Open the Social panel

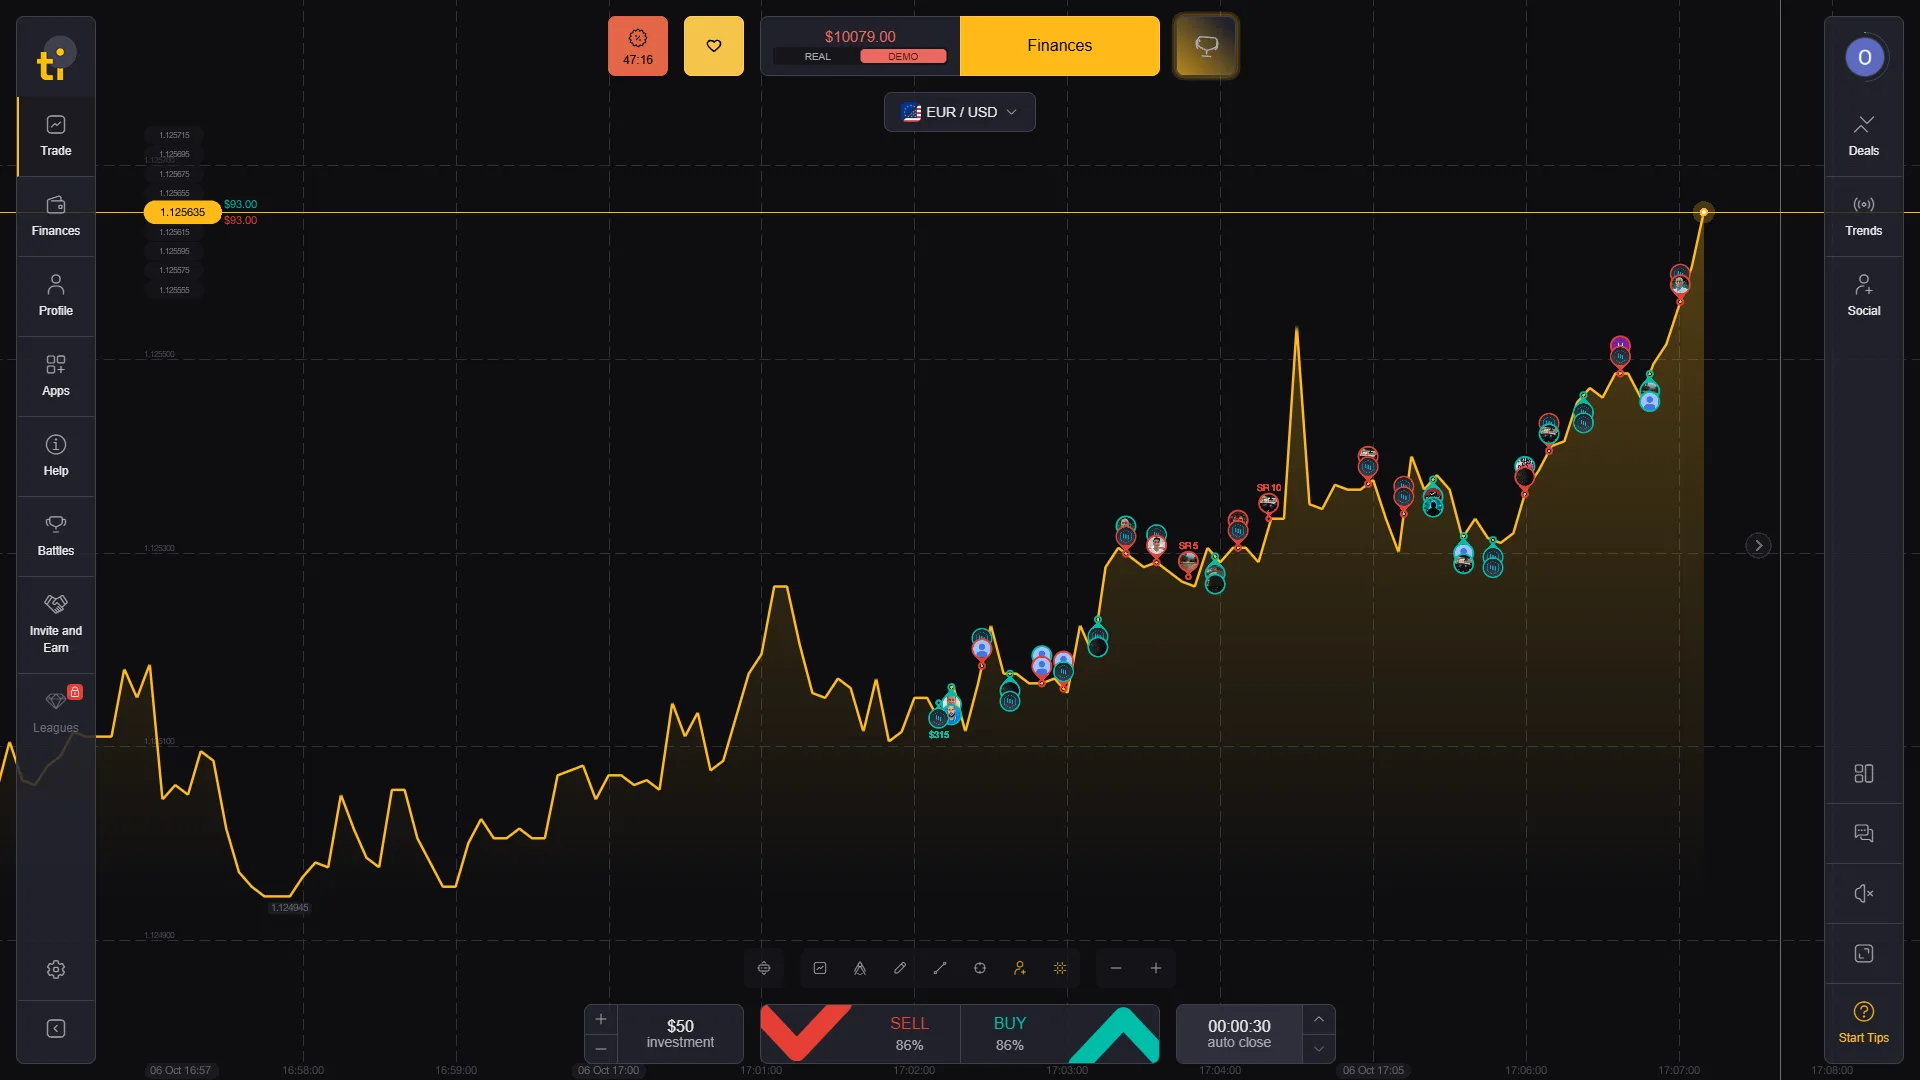pyautogui.click(x=1864, y=296)
